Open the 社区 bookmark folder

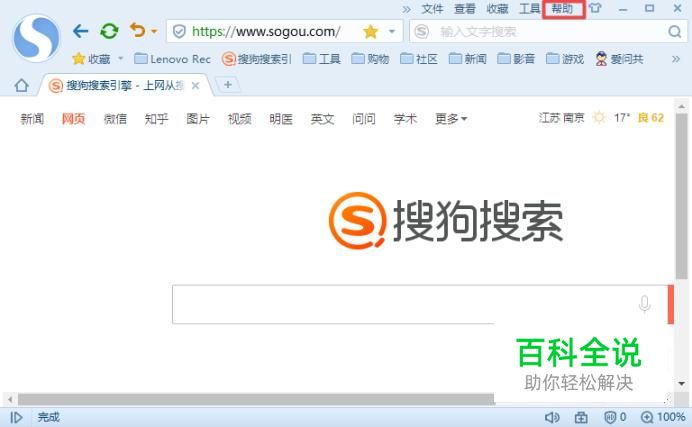tap(419, 59)
